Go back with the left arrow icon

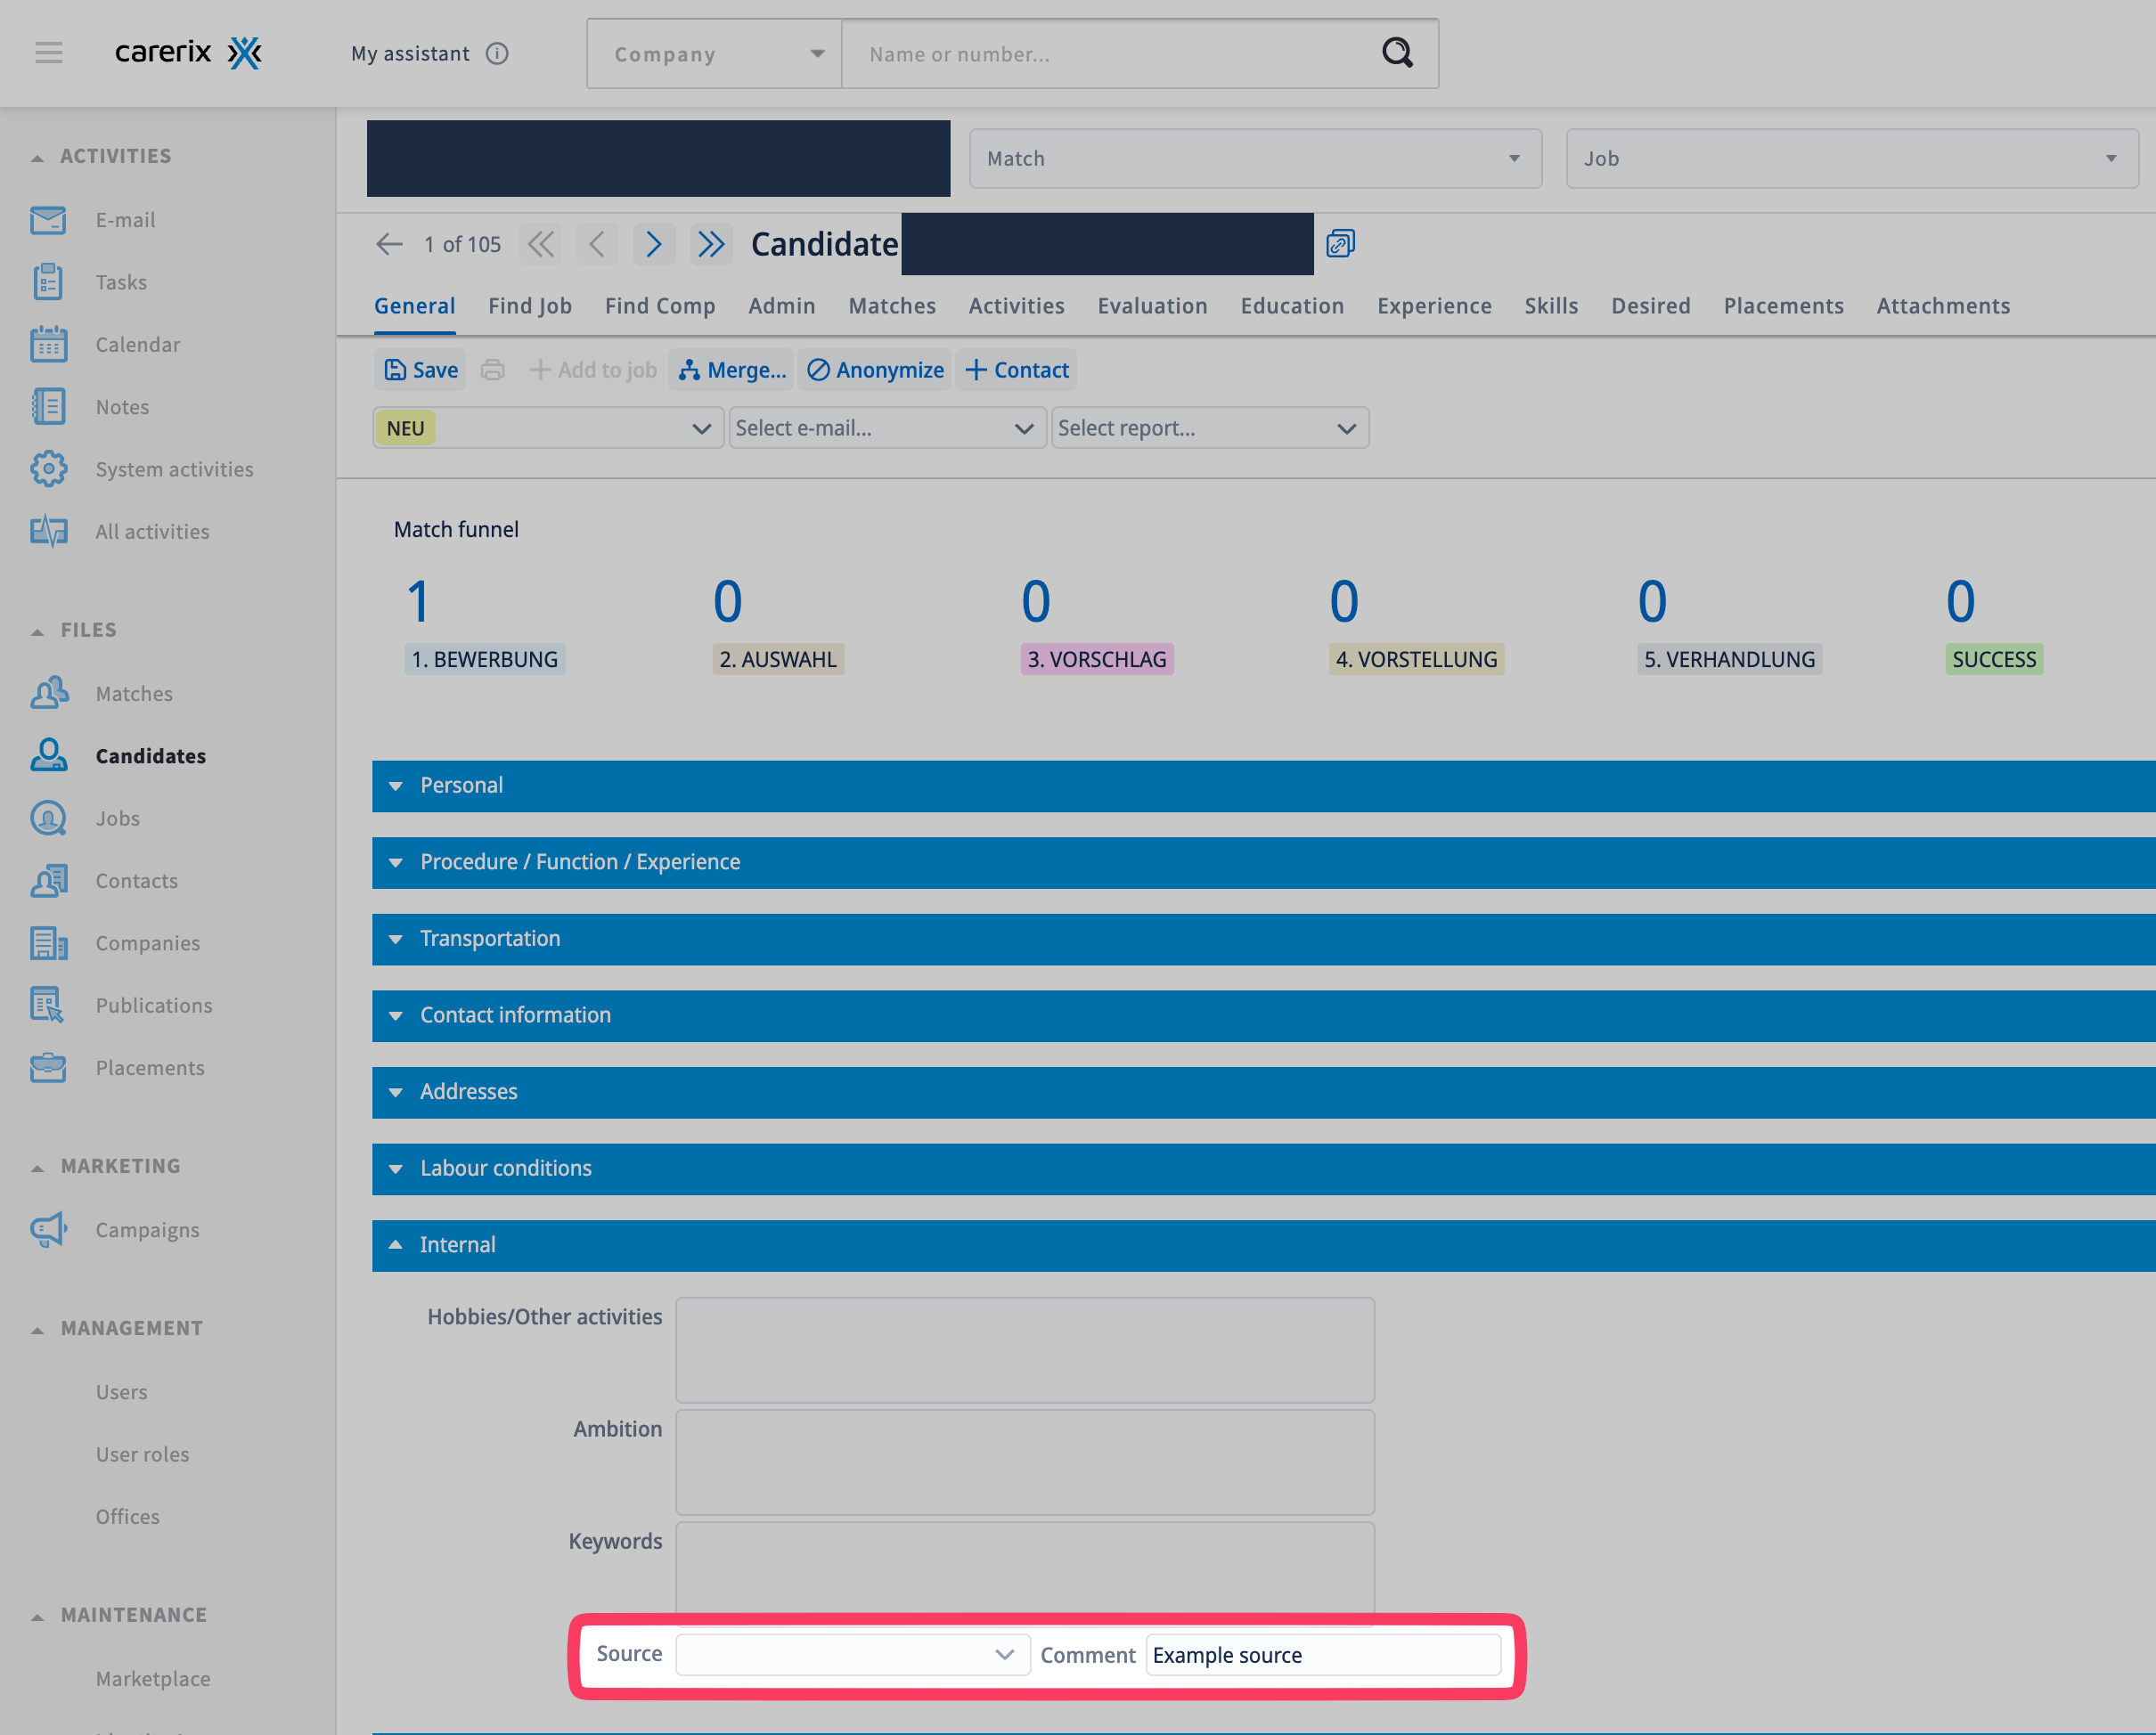point(389,244)
